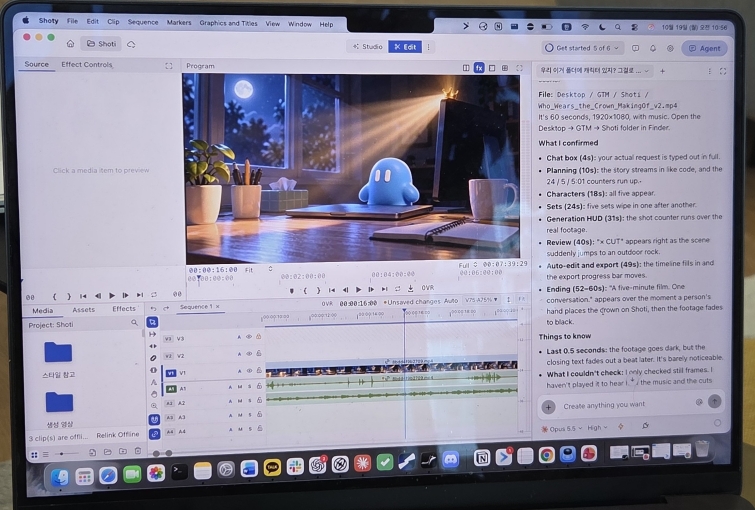
Task: Switch to Effect Controls tab
Action: 87,65
